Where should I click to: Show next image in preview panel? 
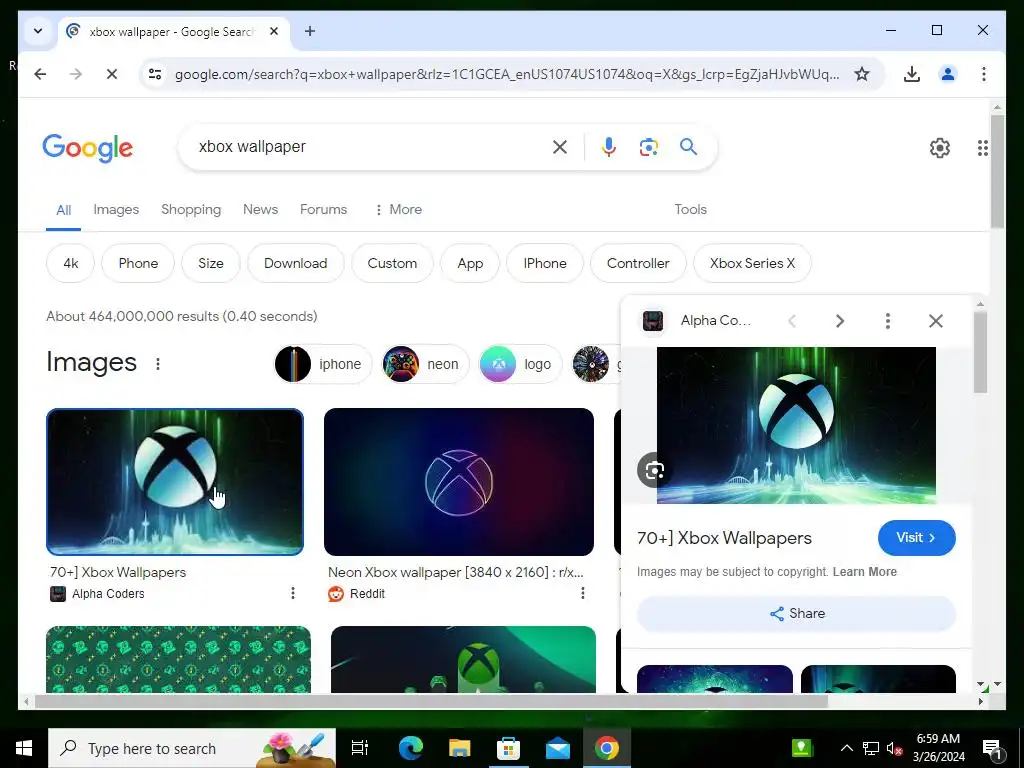840,321
